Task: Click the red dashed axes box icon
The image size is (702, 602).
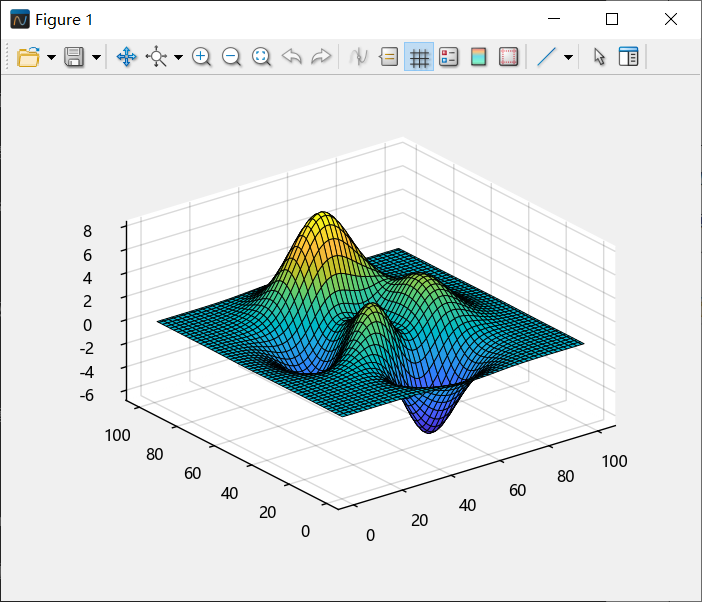Action: [x=508, y=57]
